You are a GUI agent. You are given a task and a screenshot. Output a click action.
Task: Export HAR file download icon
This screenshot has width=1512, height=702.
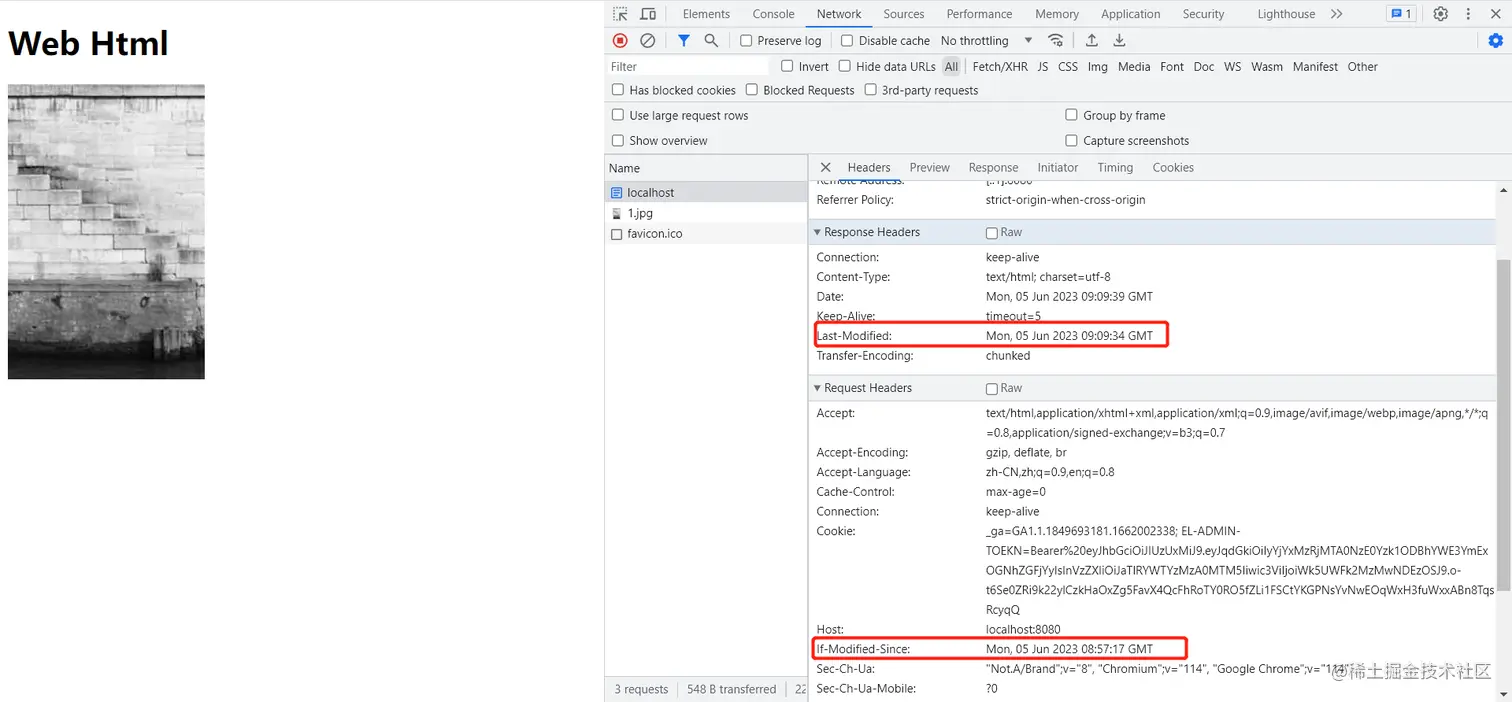pyautogui.click(x=1120, y=40)
